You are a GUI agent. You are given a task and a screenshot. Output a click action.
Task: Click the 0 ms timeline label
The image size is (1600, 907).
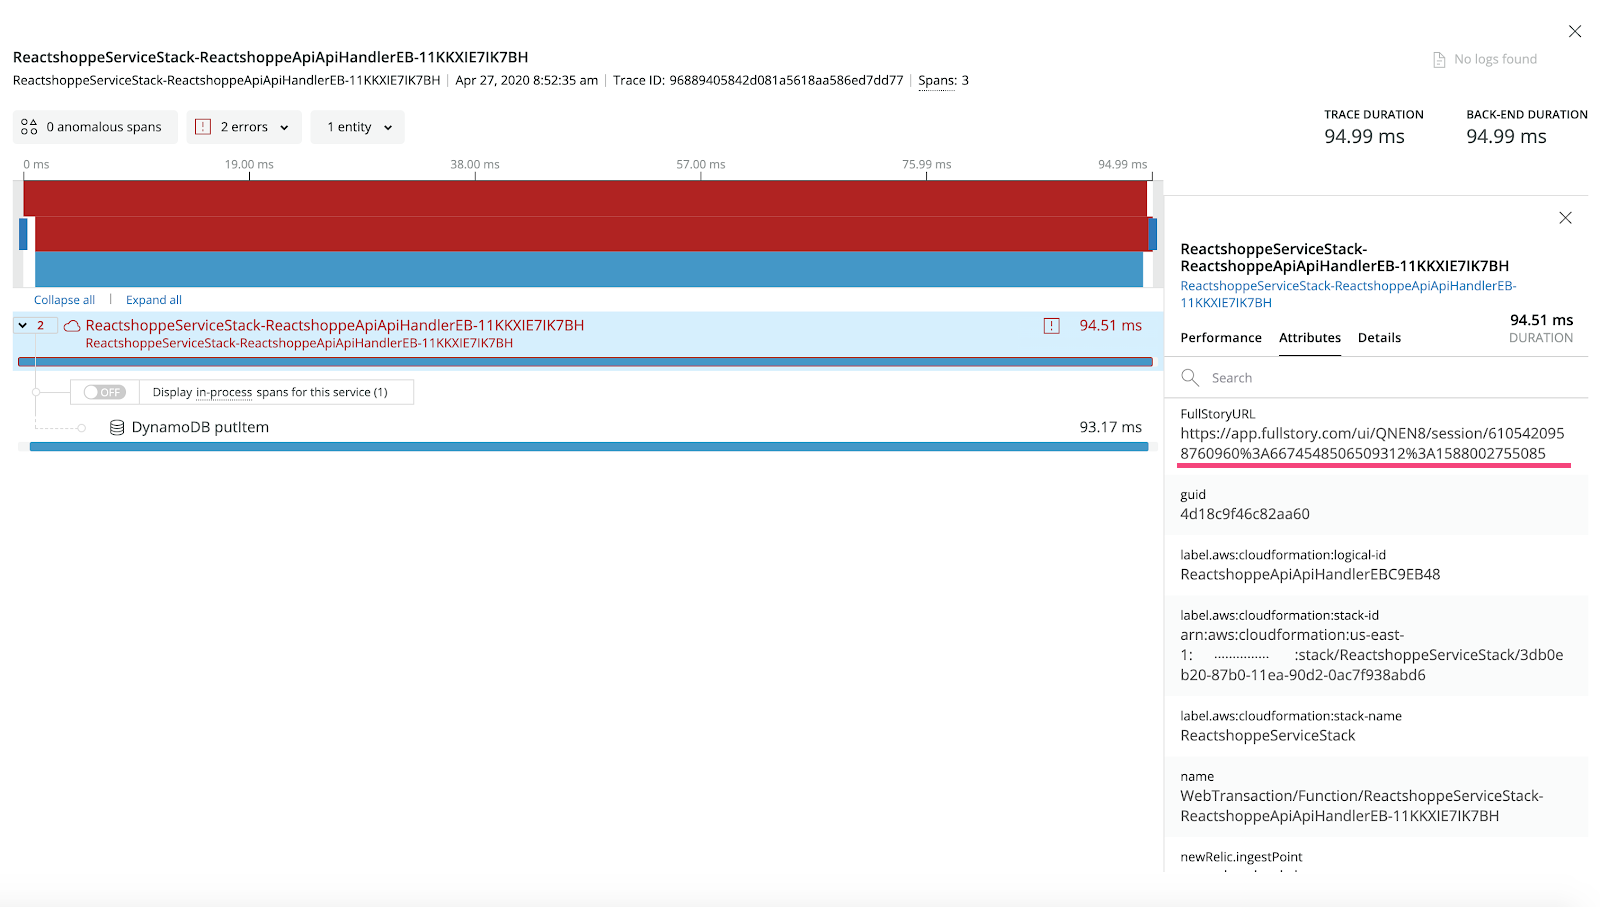click(37, 165)
